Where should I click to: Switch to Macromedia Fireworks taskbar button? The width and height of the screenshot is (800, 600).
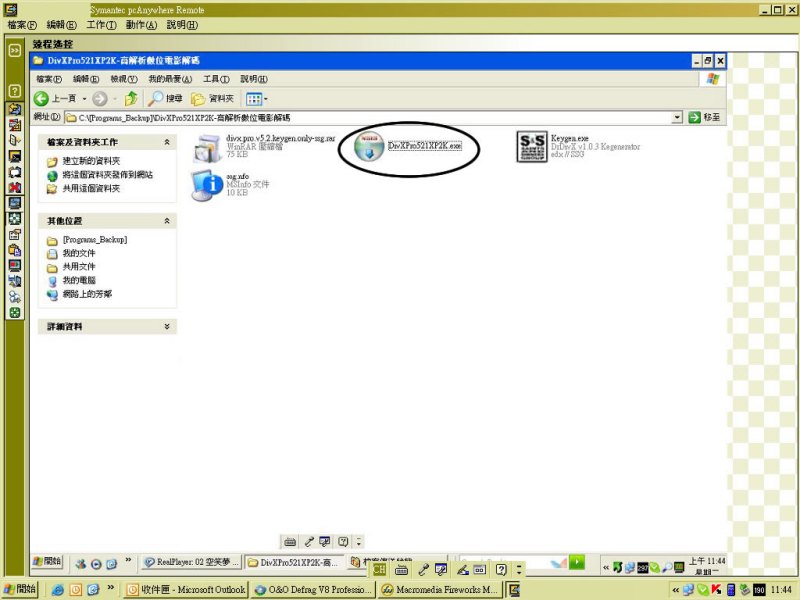(x=440, y=590)
